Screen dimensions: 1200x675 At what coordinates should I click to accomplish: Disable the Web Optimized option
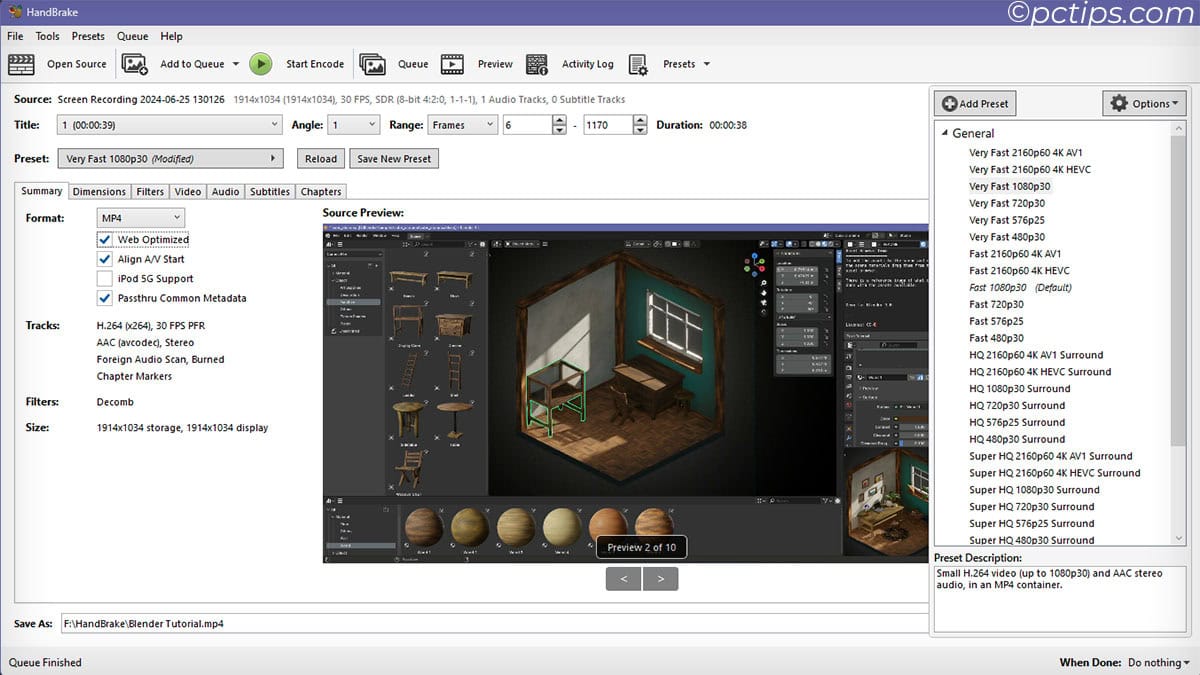[x=105, y=239]
